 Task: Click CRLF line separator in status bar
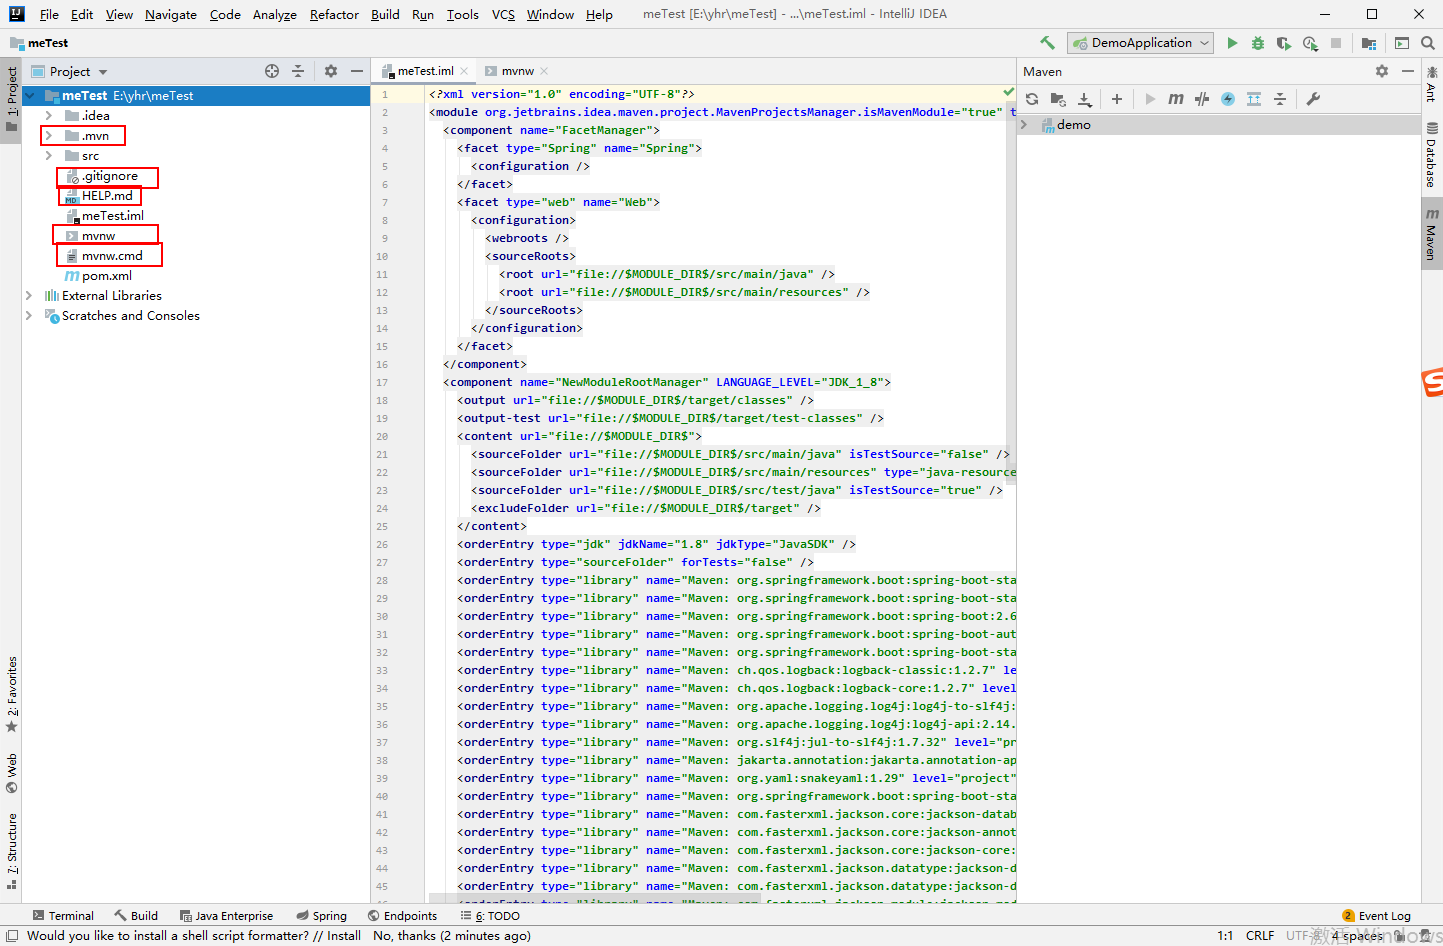coord(1260,936)
